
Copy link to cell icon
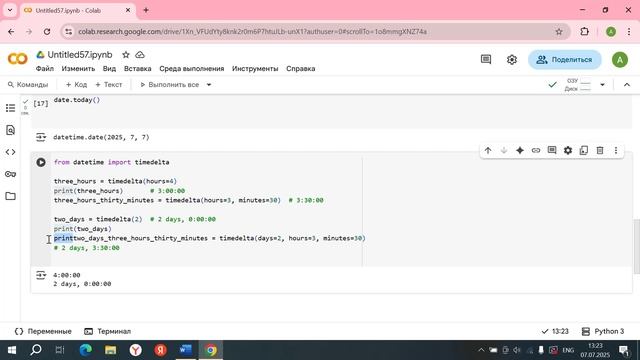(536, 151)
